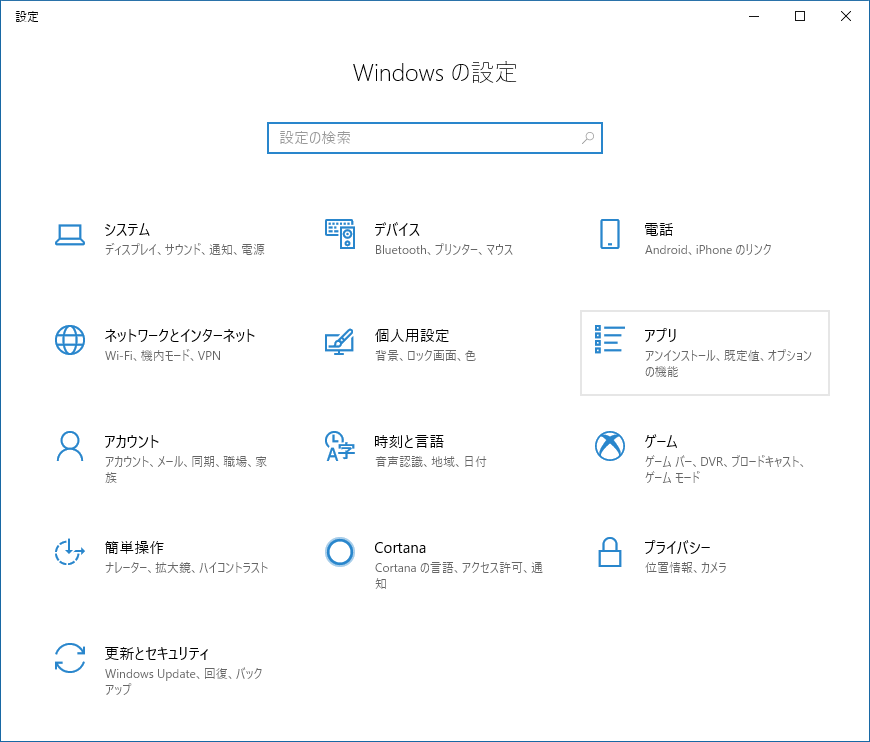Open the System settings laptop icon
This screenshot has width=870, height=742.
point(70,234)
